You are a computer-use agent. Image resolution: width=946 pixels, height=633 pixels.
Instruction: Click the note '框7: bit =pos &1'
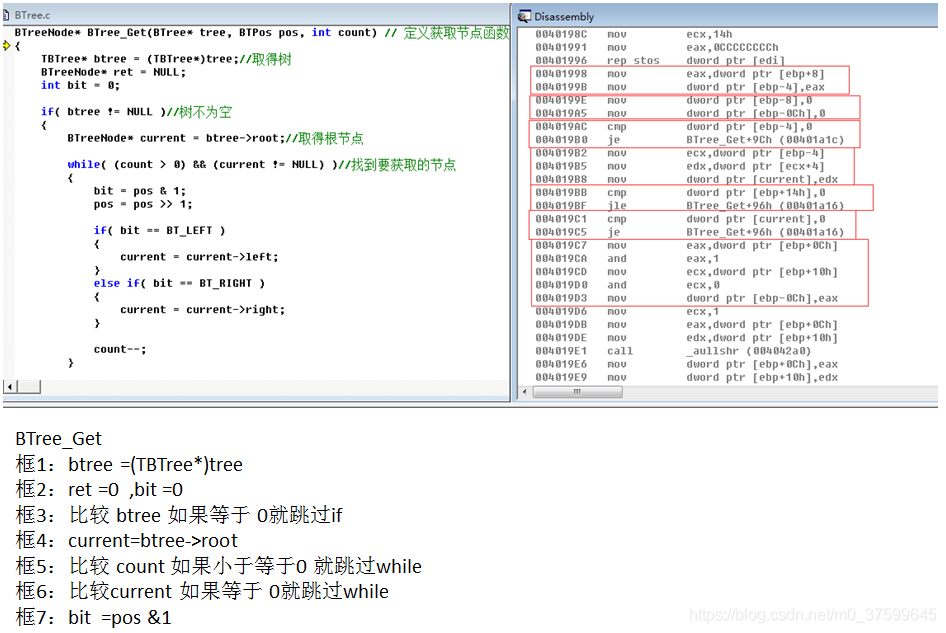tap(94, 617)
